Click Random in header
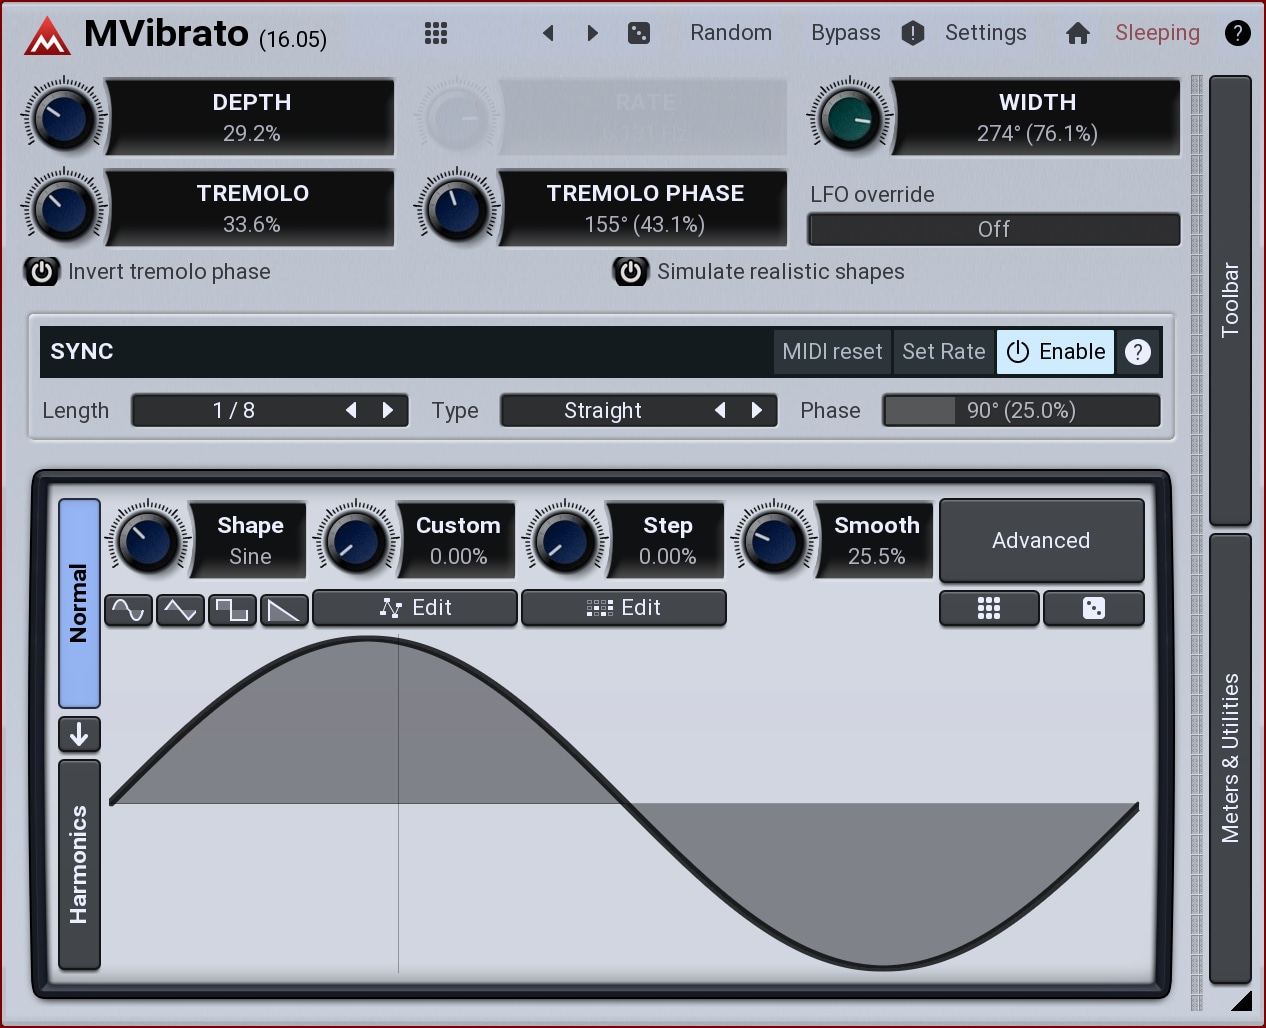The image size is (1266, 1028). point(731,33)
